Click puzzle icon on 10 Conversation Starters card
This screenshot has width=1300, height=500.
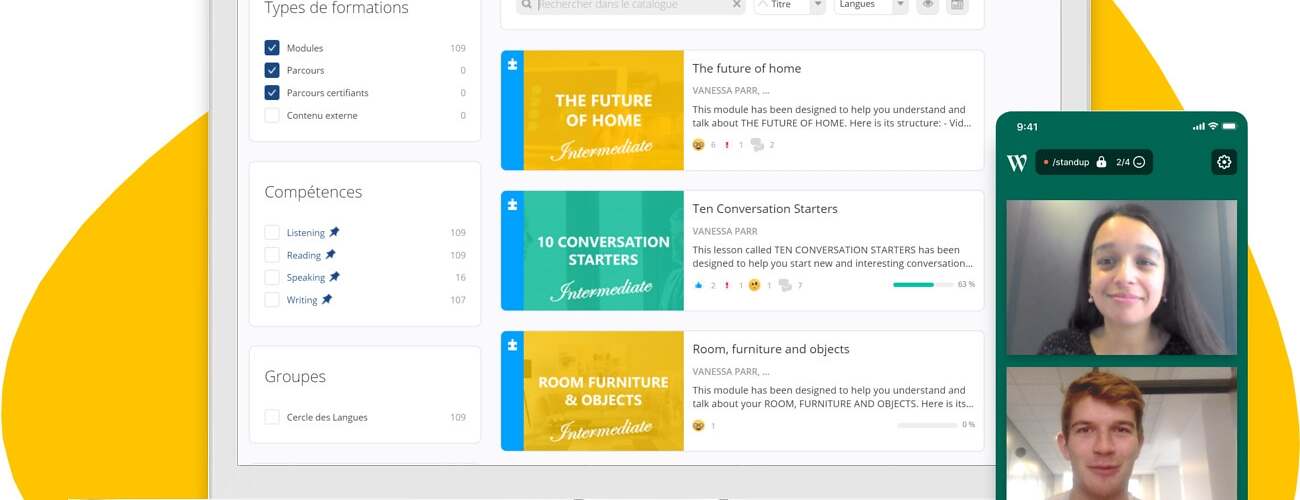(512, 204)
